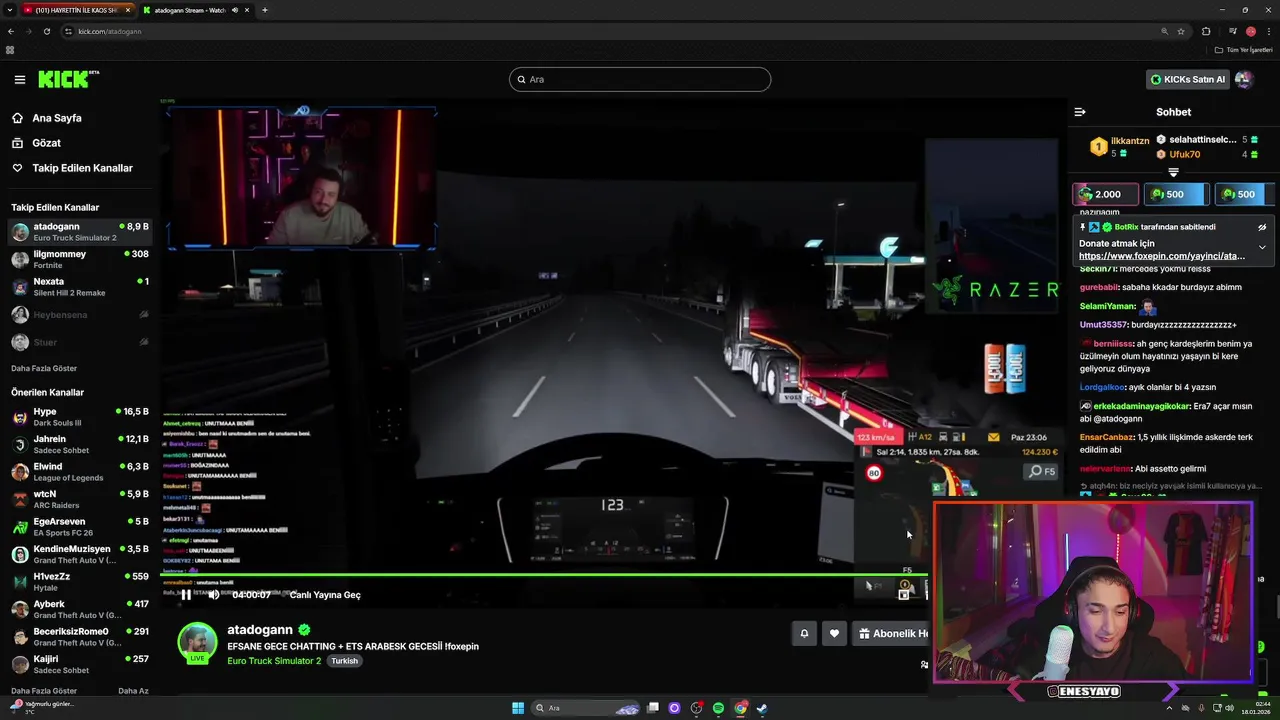The width and height of the screenshot is (1280, 720).
Task: Click the KICKs Satın Al button
Action: [1187, 79]
